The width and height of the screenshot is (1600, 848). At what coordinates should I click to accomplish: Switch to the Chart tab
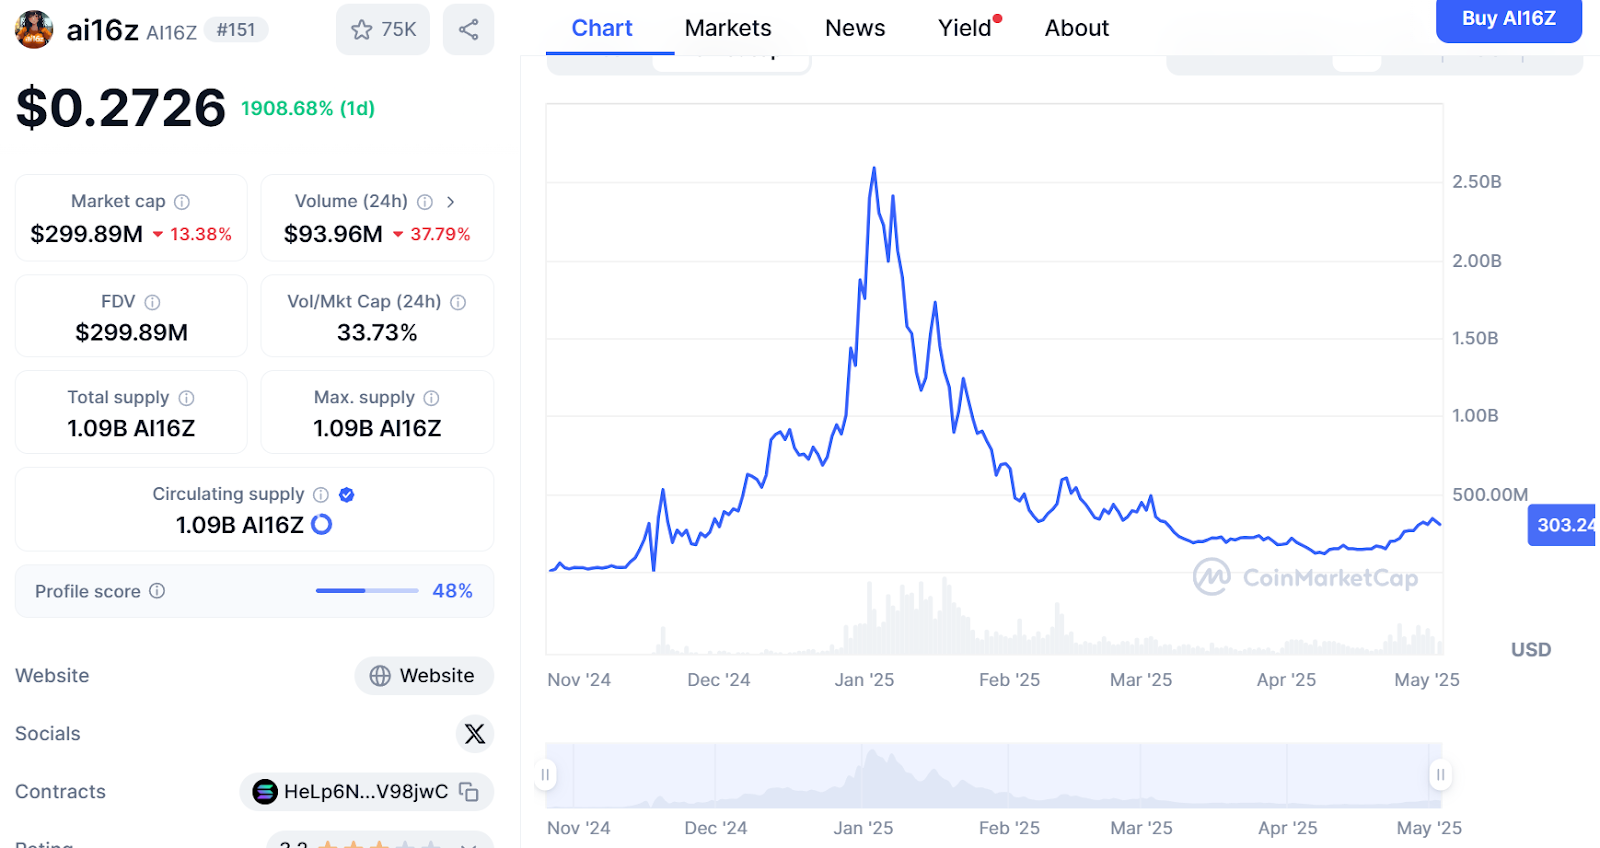tap(602, 28)
